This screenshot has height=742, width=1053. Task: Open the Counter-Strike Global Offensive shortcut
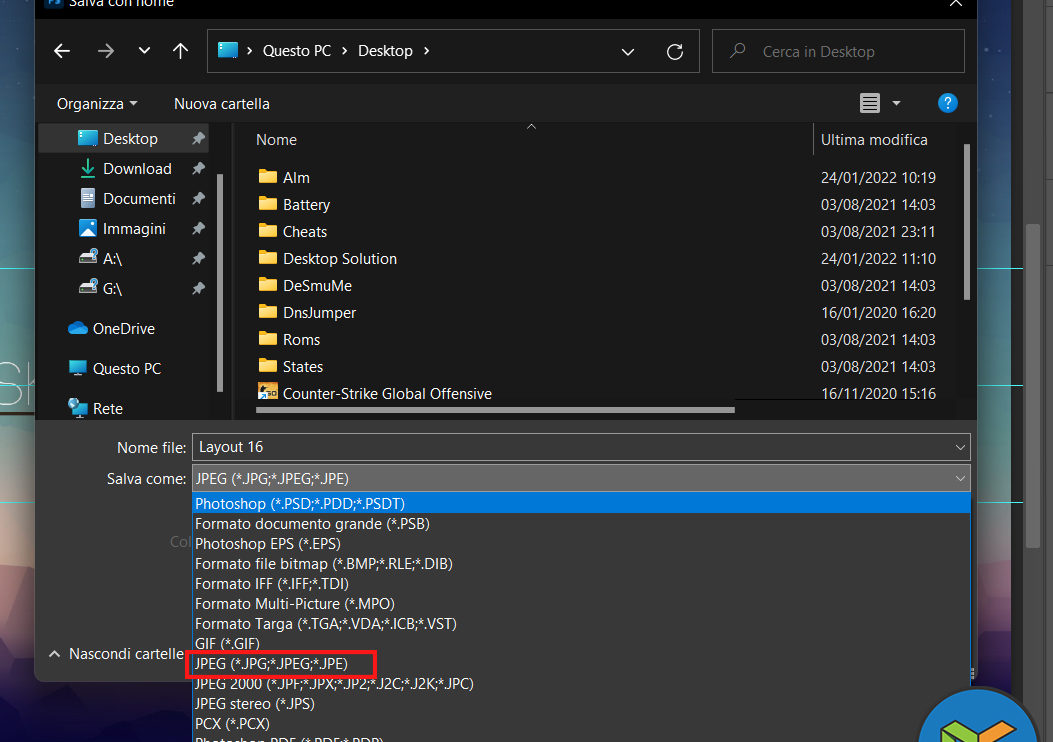[386, 393]
